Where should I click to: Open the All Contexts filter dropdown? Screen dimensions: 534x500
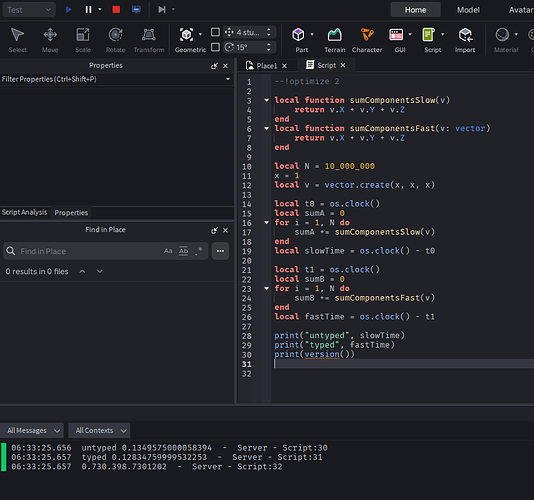(x=99, y=431)
